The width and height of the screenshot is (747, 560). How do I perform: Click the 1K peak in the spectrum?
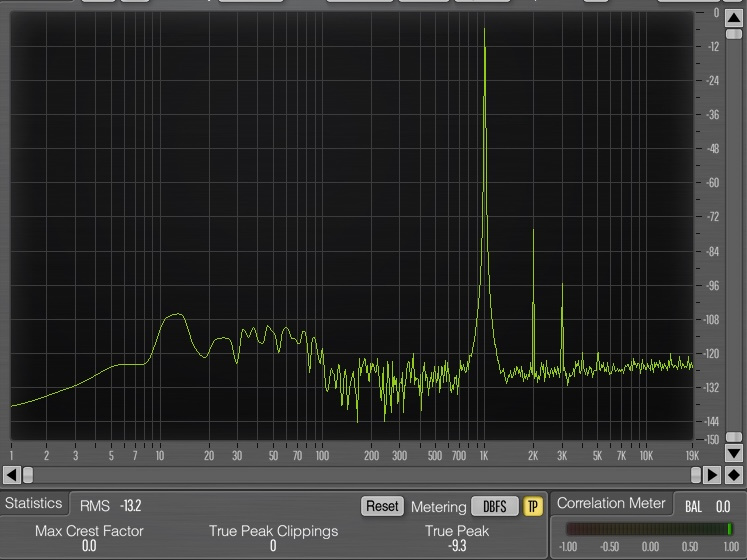click(x=485, y=40)
